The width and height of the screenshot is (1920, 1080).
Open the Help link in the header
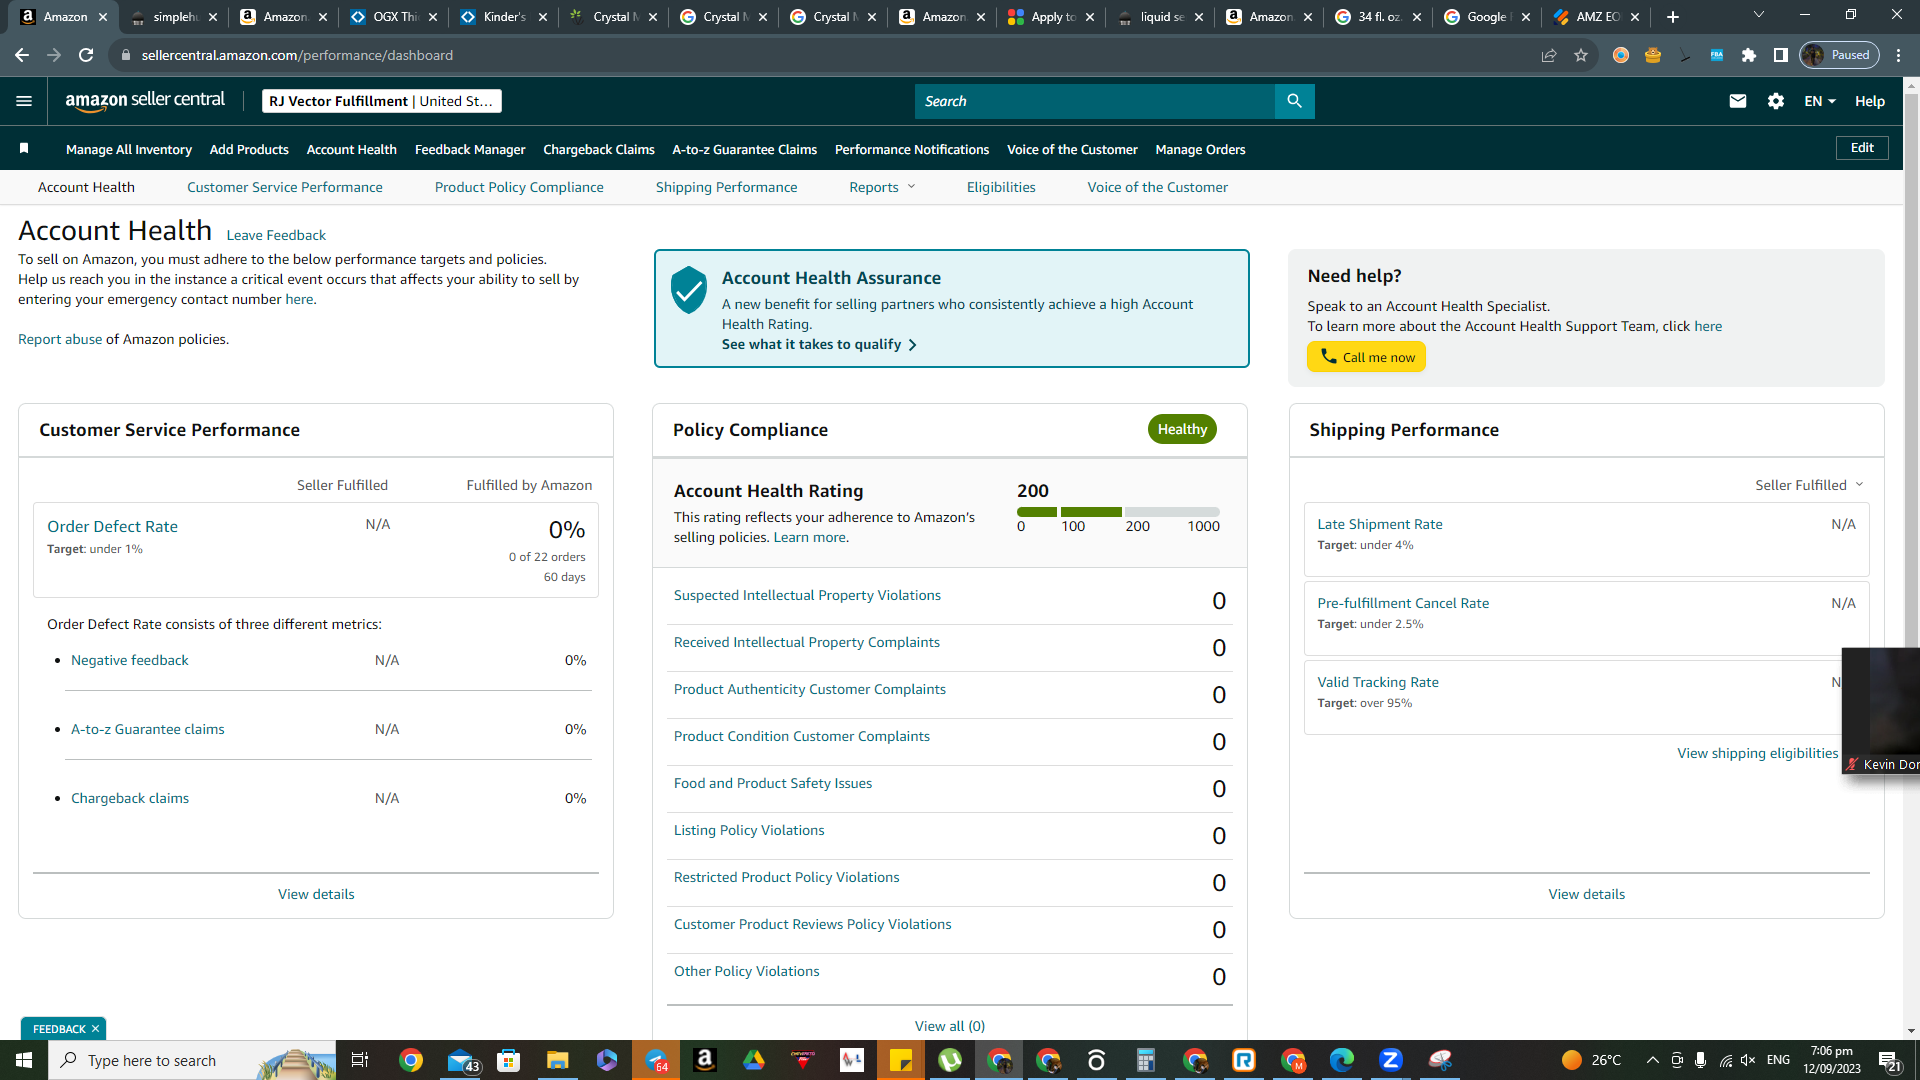pyautogui.click(x=1870, y=101)
